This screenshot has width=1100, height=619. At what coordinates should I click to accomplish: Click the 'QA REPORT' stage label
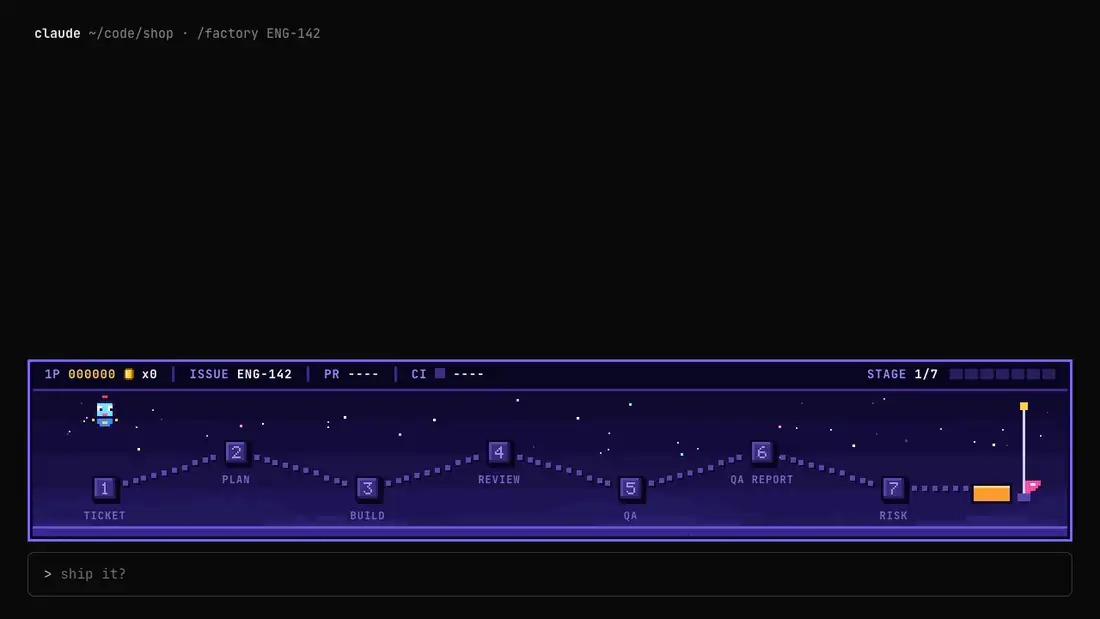762,480
